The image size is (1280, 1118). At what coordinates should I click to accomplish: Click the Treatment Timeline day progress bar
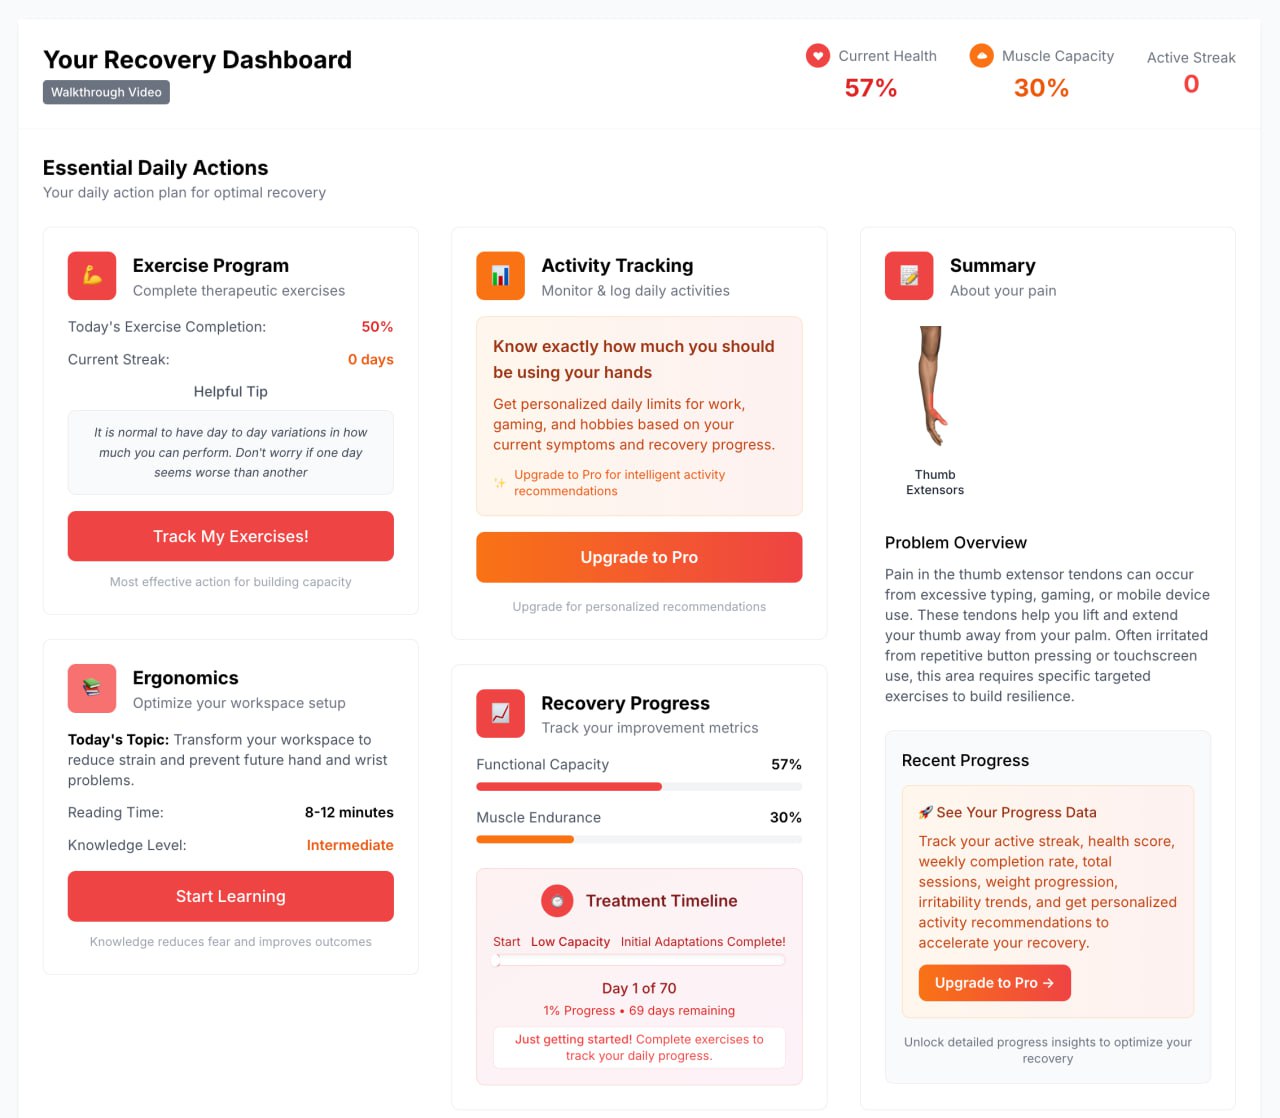pos(639,960)
